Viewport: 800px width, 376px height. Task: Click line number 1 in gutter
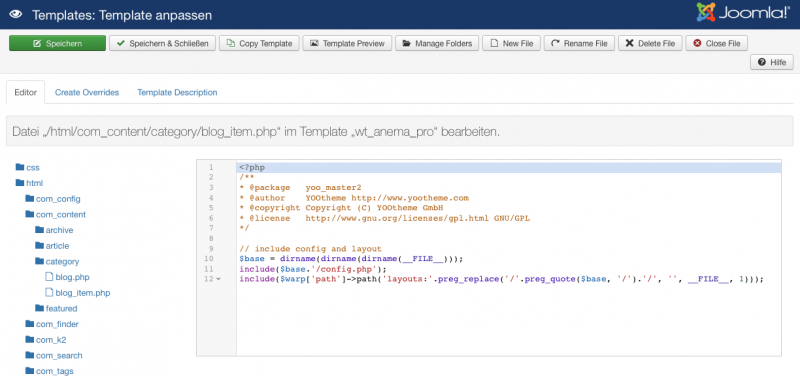click(x=211, y=167)
